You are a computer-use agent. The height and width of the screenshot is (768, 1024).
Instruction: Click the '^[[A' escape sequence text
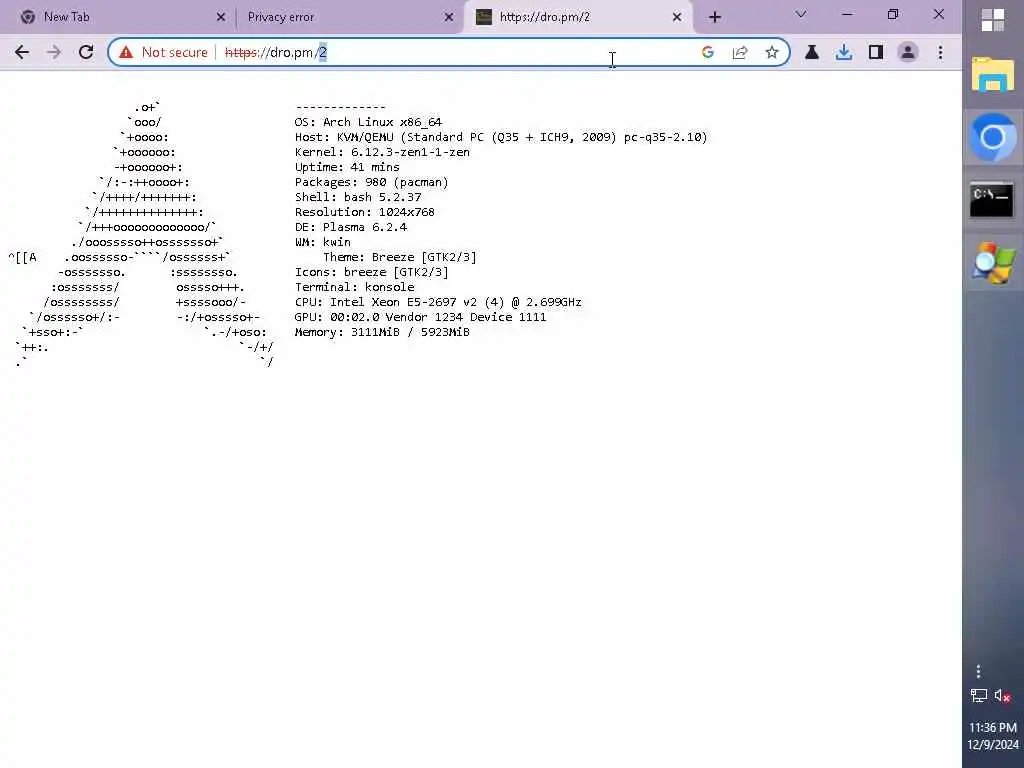pyautogui.click(x=22, y=257)
